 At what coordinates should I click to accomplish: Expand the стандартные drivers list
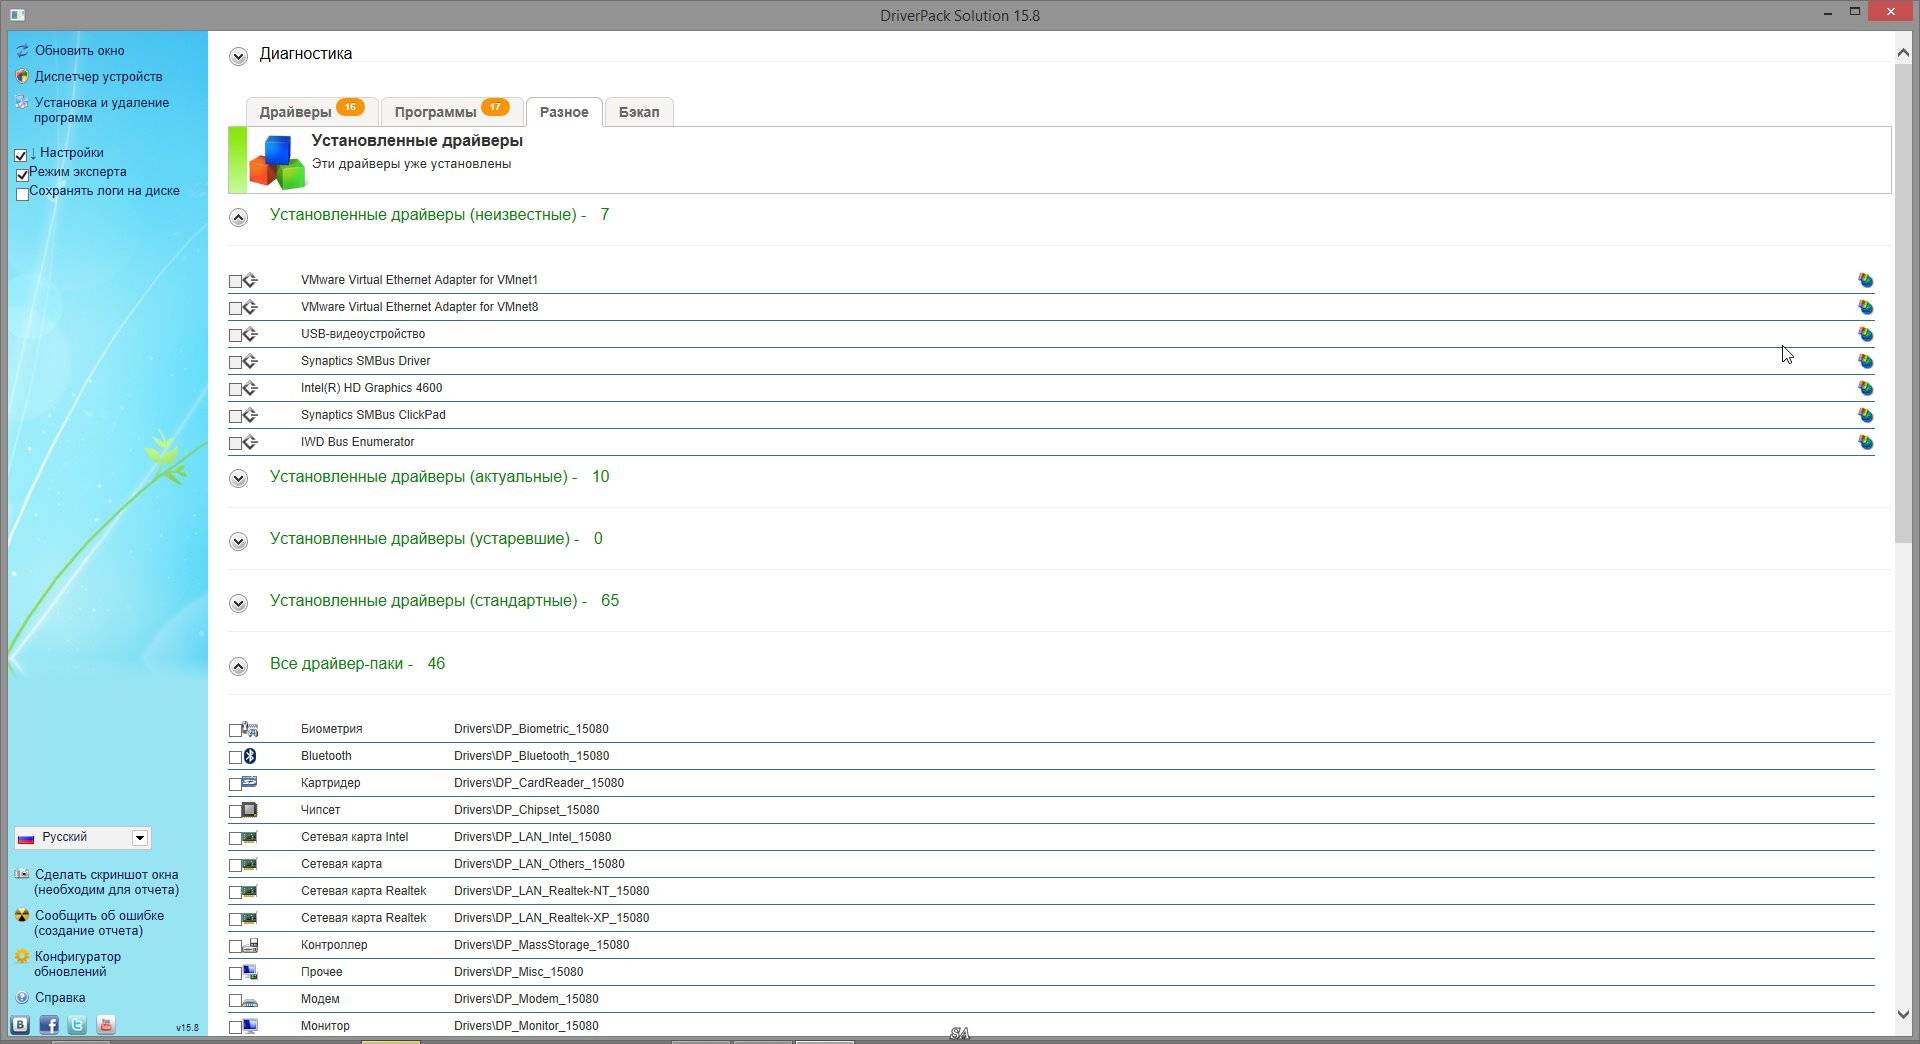point(238,603)
